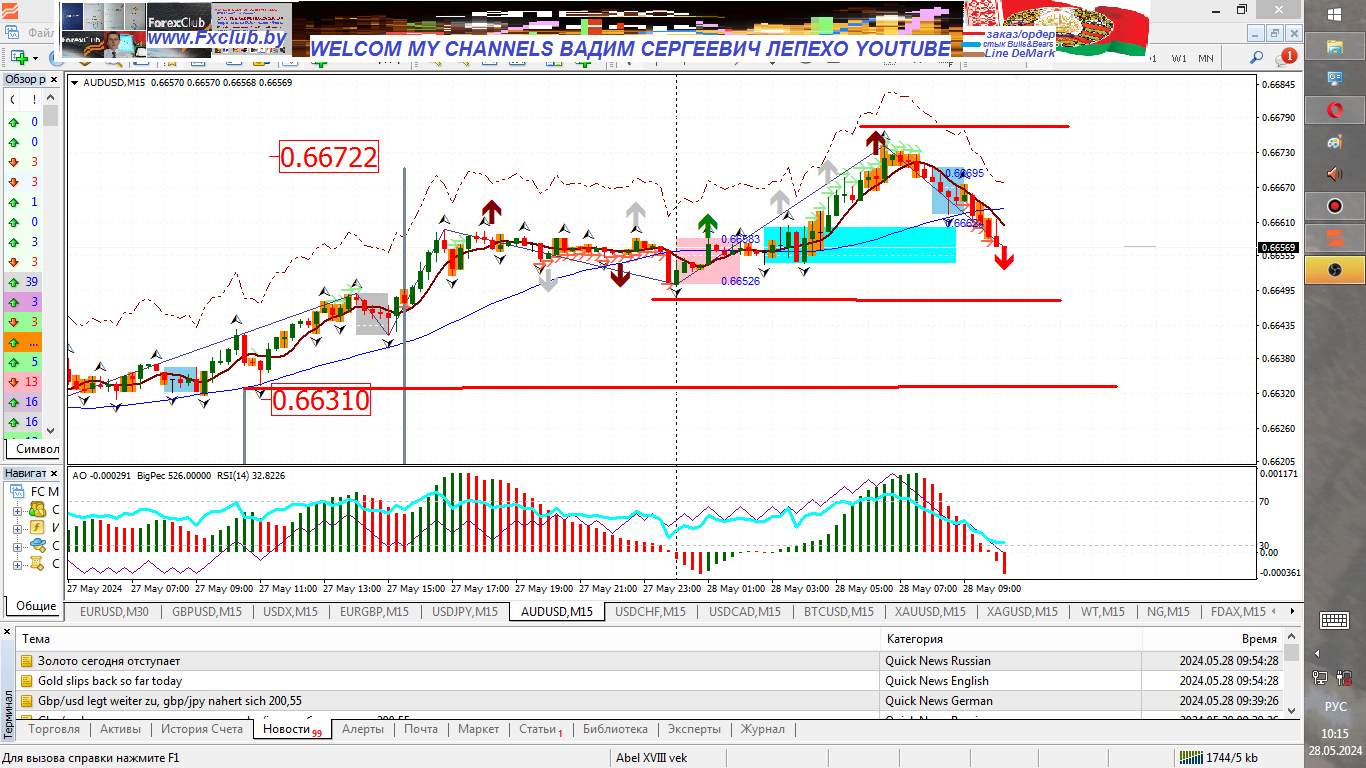Open the Символ tab in Market Watch
Screen dimensions: 1366x768
36,450
